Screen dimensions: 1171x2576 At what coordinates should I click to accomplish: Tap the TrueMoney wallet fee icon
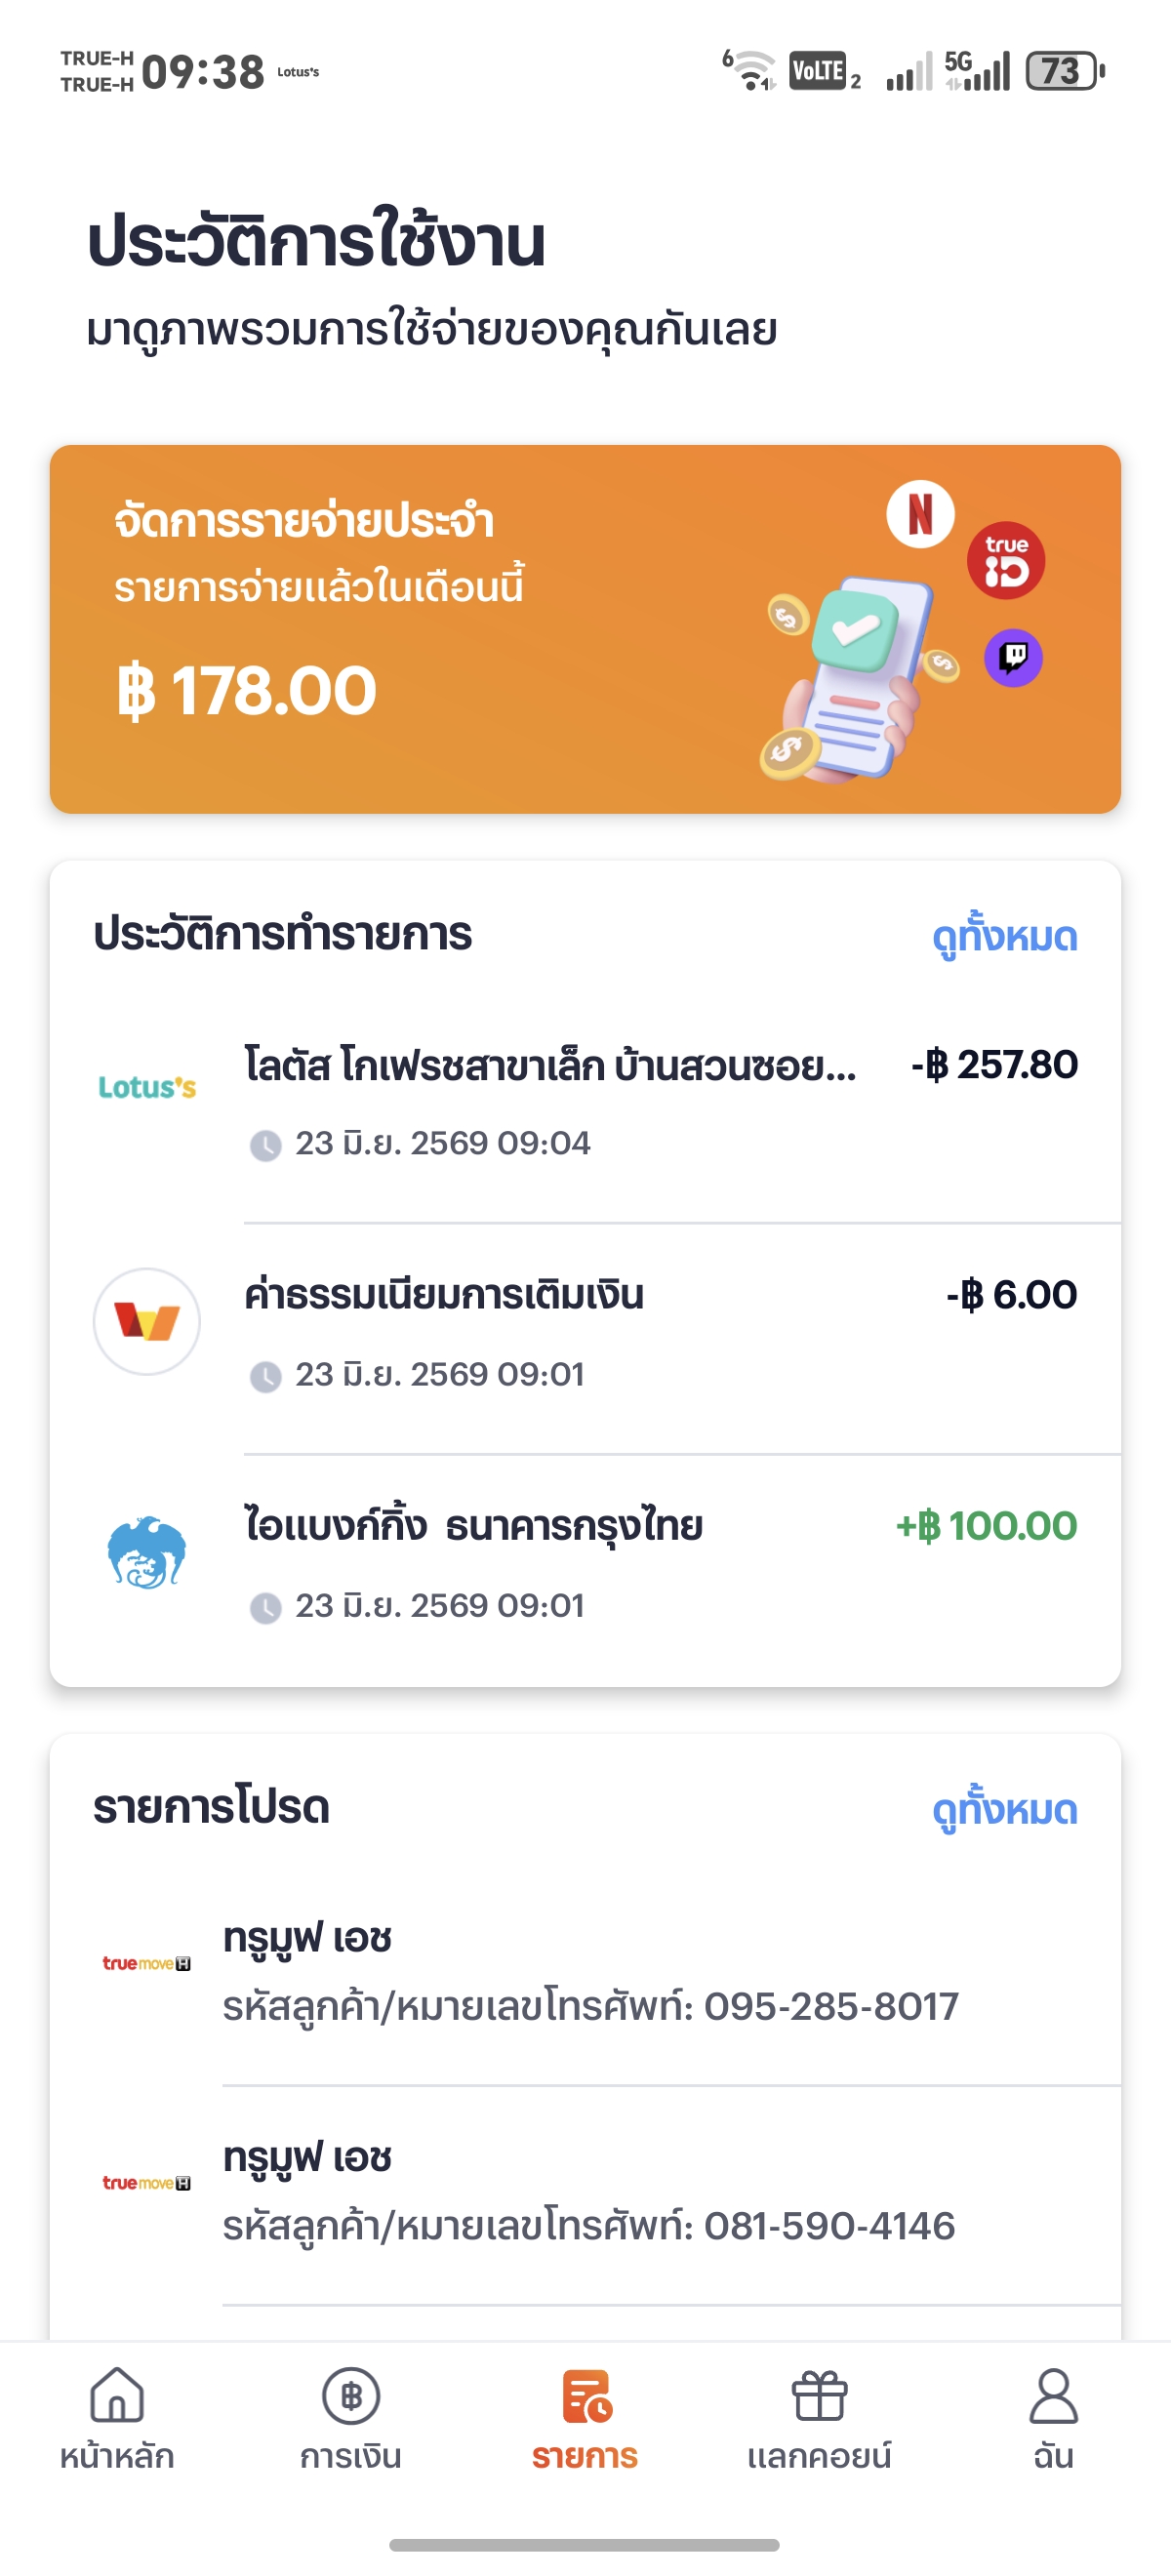coord(147,1321)
